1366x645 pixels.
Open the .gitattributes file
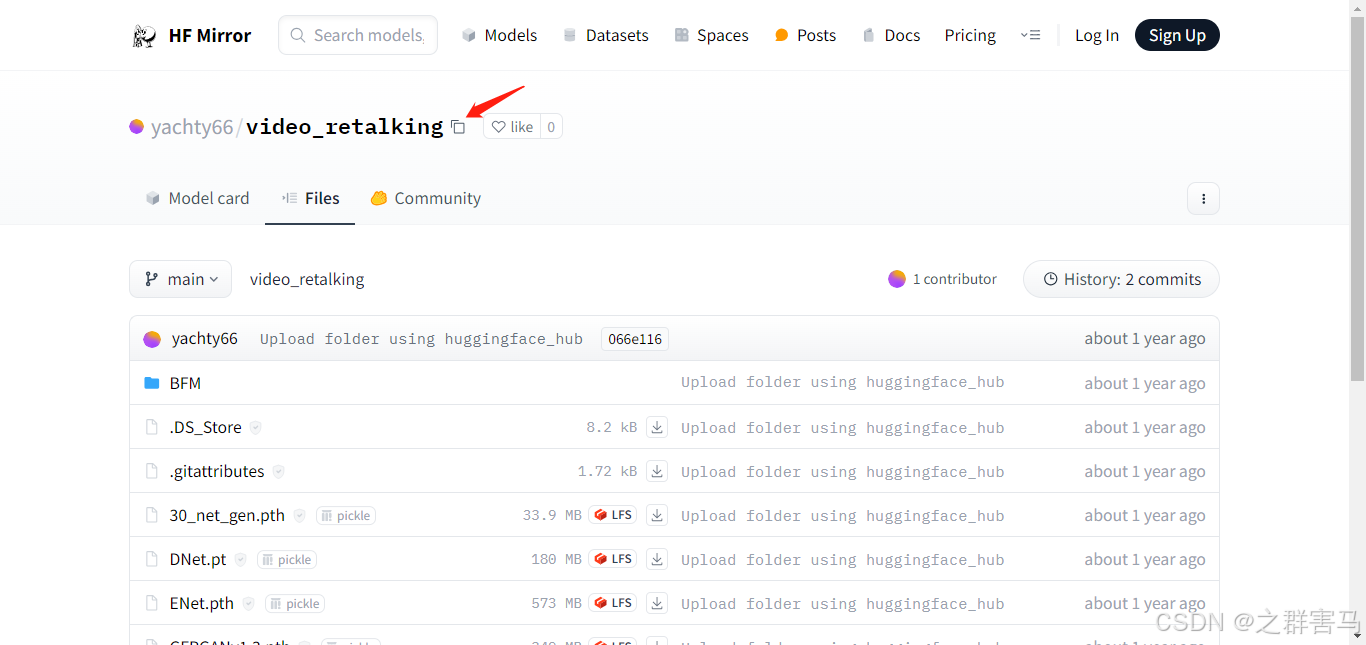217,471
